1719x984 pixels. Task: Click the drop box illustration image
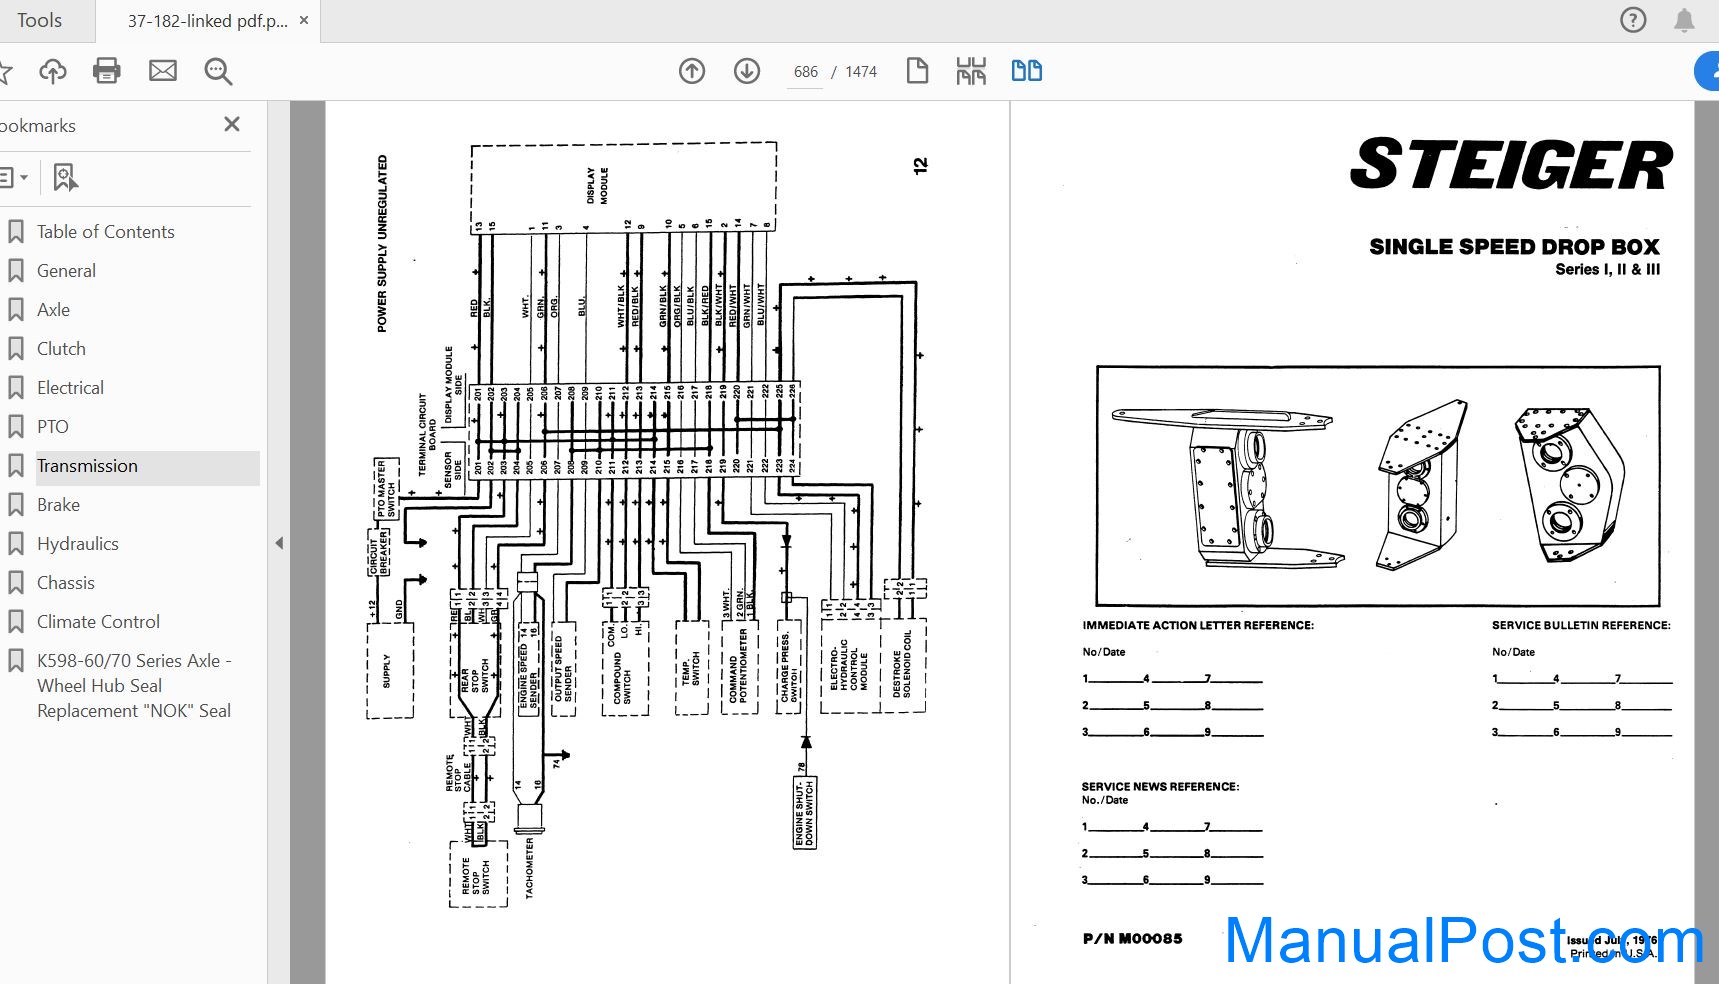(1378, 486)
